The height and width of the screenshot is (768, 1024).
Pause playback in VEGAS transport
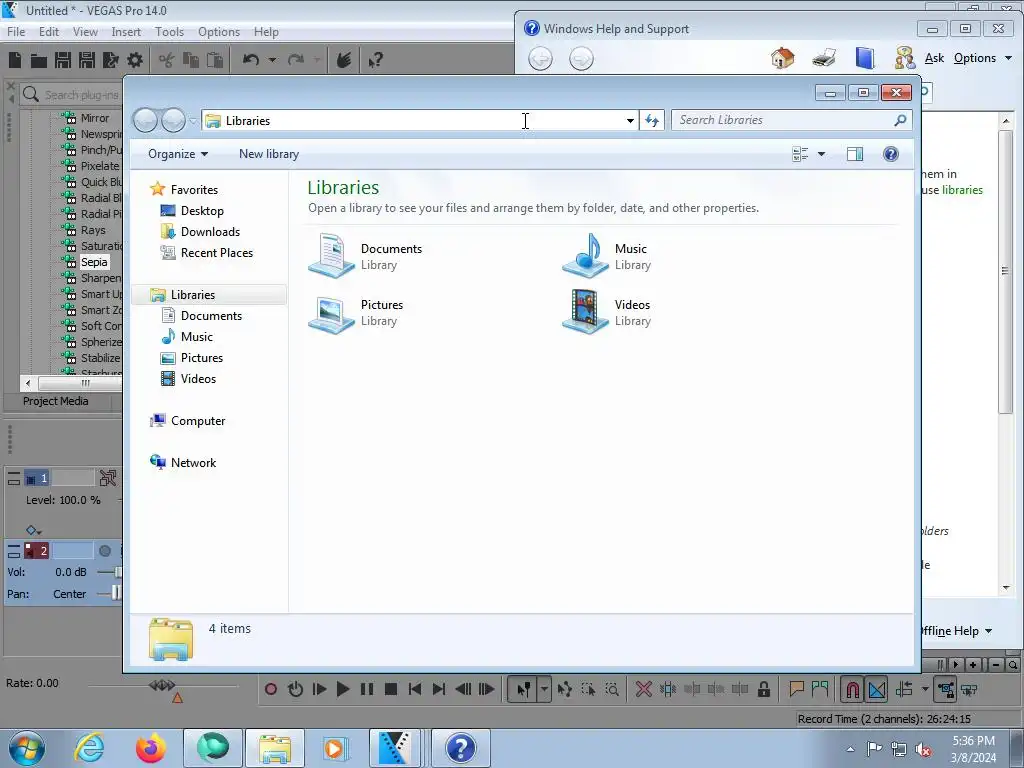click(x=367, y=689)
